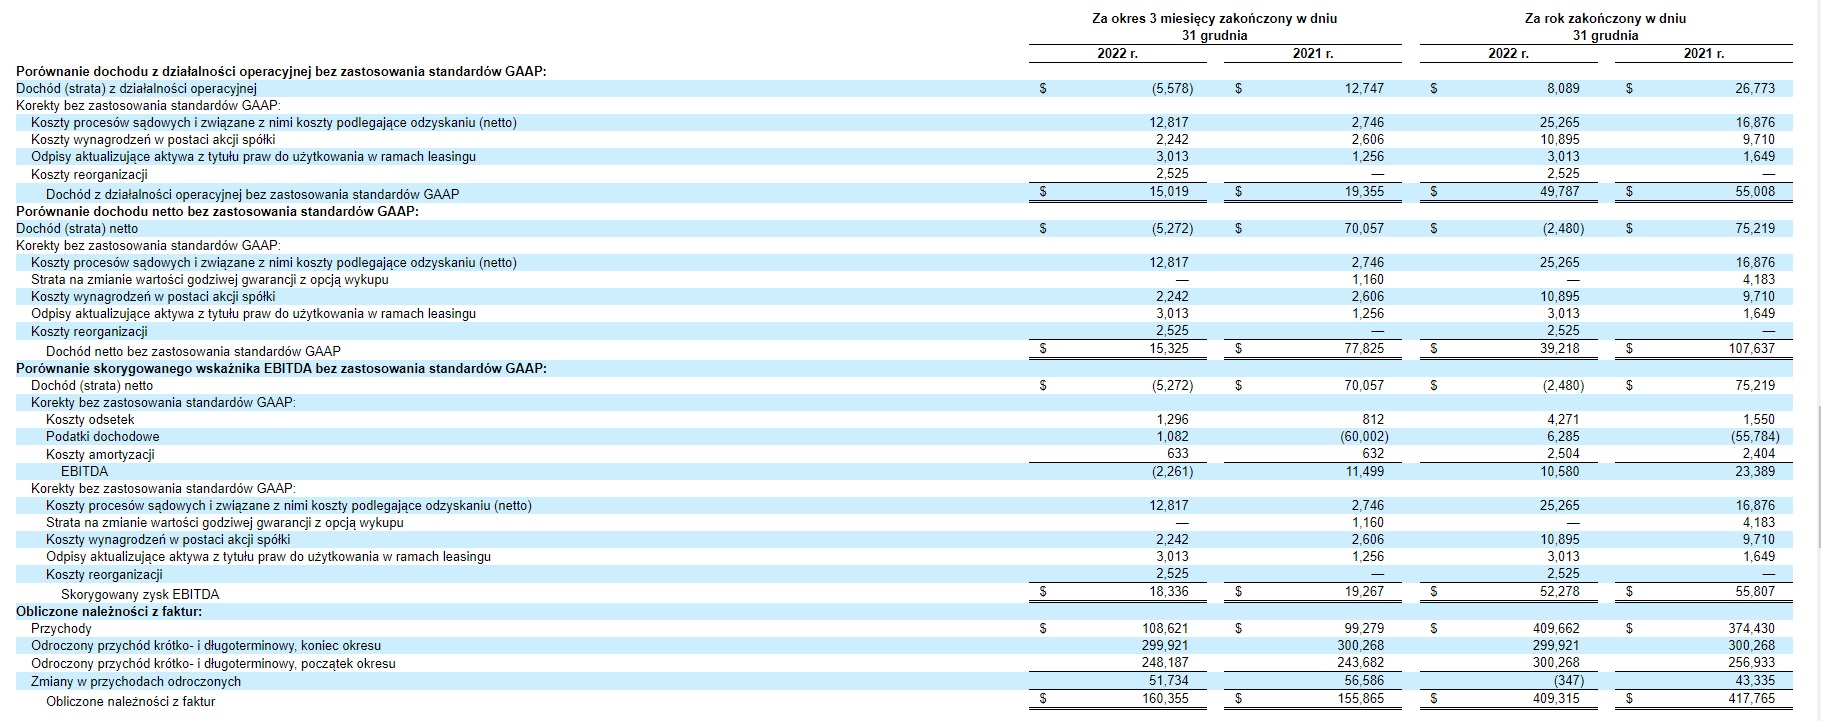The image size is (1821, 721).
Task: Click the "Przychody" row label
Action: [61, 629]
